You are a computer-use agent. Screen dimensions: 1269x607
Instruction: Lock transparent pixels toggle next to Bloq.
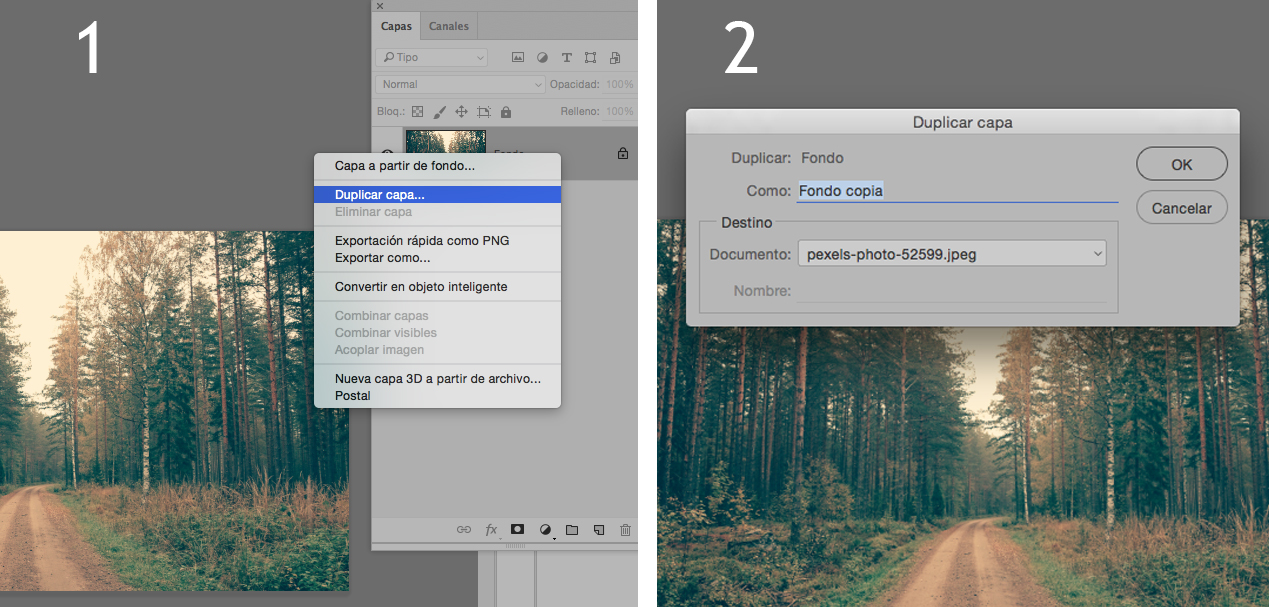click(x=417, y=111)
